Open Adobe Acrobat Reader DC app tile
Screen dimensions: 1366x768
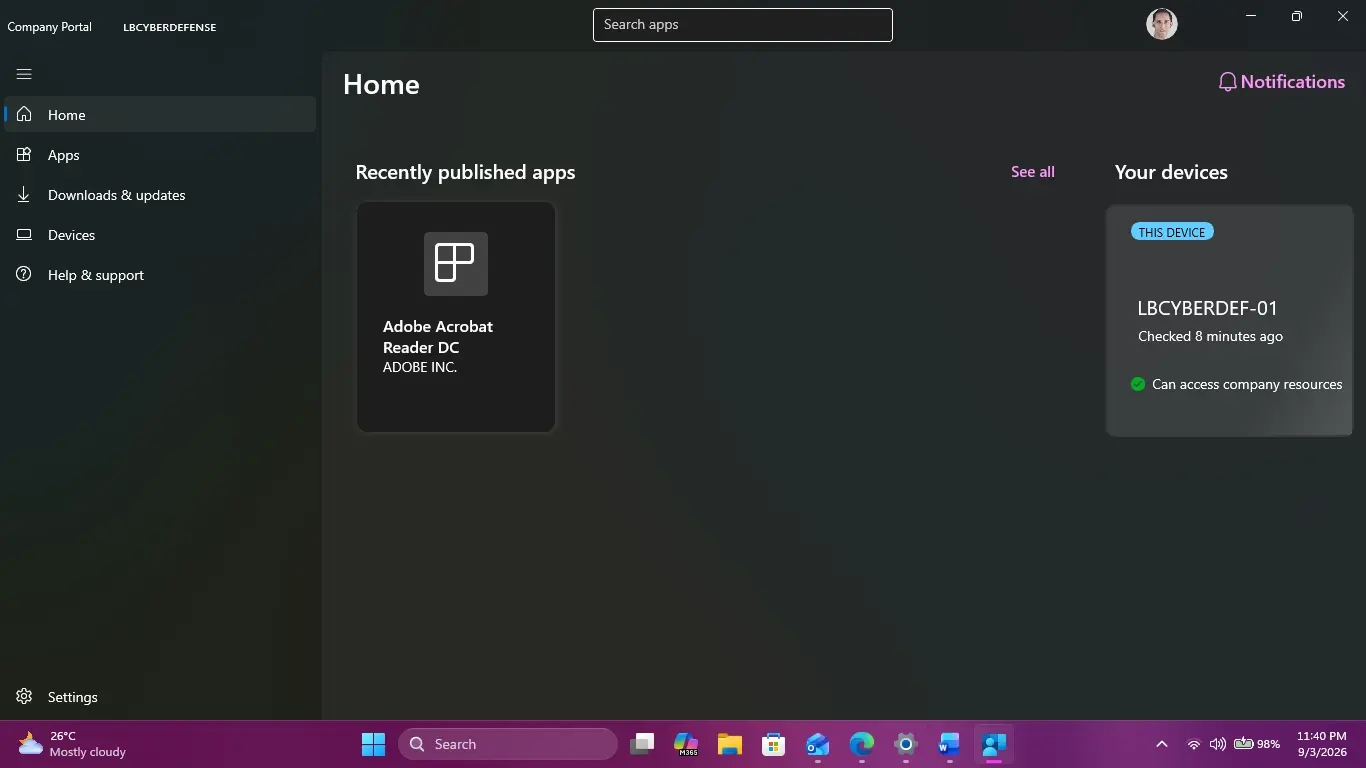click(x=456, y=317)
